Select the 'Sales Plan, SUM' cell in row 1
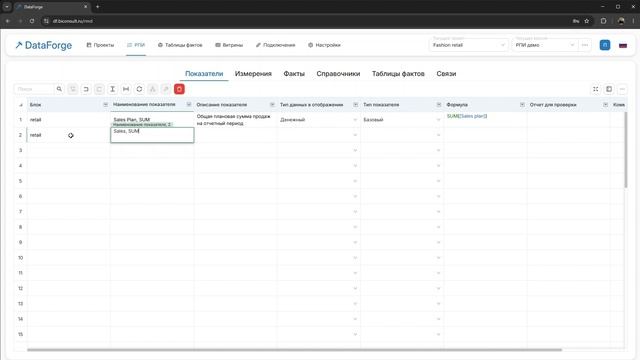The width and height of the screenshot is (640, 360). click(x=152, y=120)
